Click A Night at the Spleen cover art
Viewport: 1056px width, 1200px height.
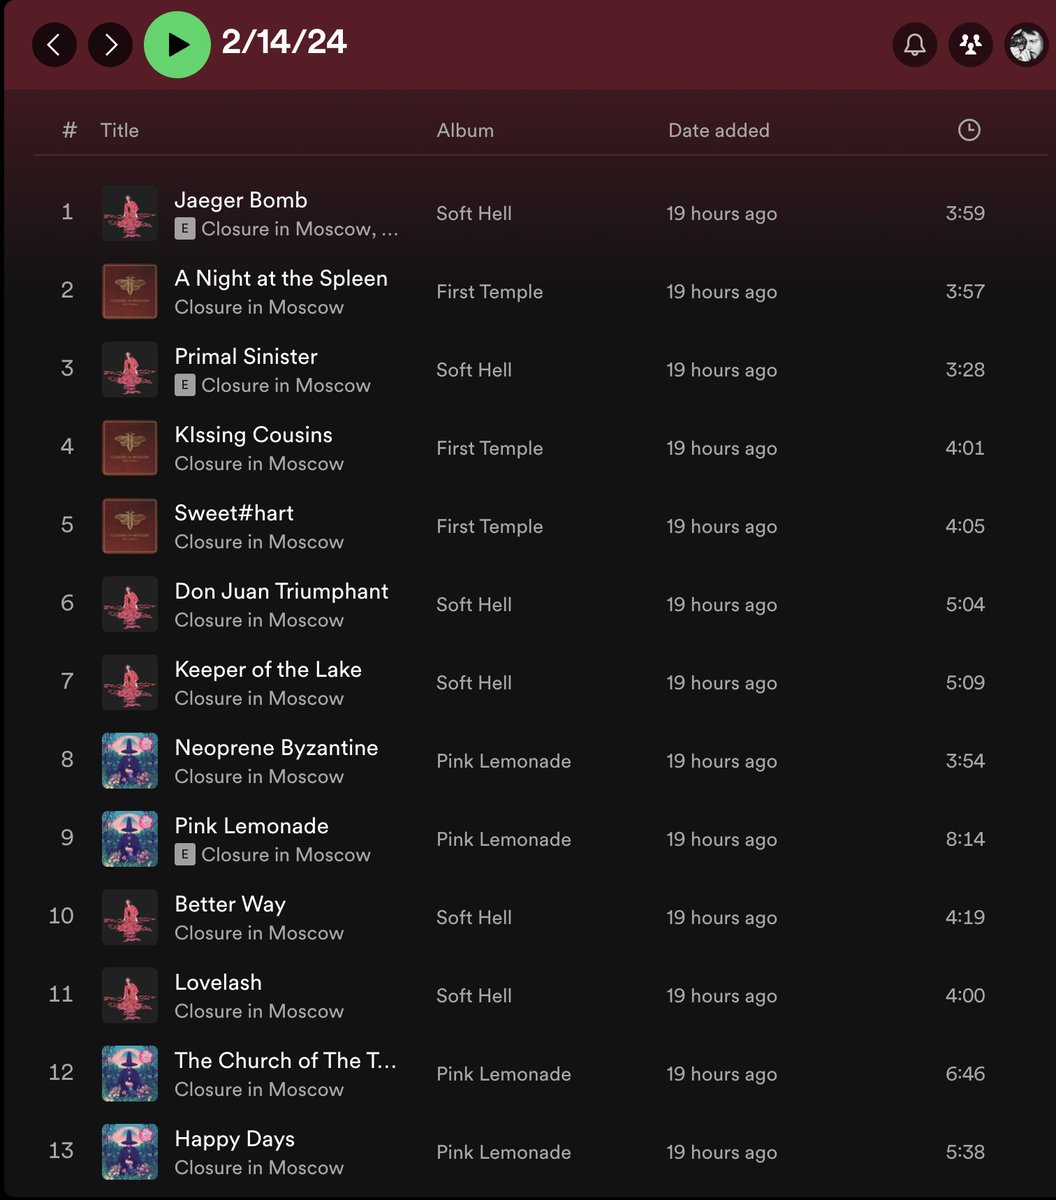tap(130, 291)
